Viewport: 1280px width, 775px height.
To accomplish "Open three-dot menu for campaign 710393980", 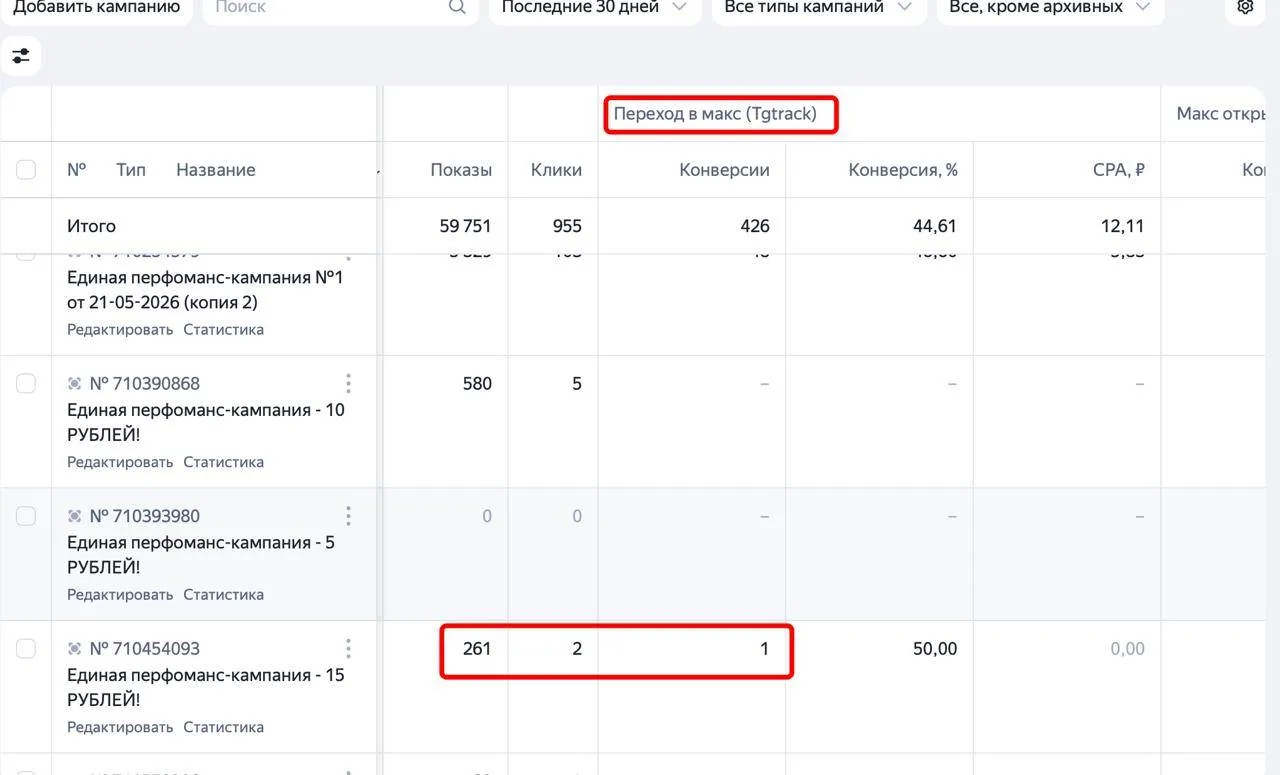I will click(x=348, y=516).
